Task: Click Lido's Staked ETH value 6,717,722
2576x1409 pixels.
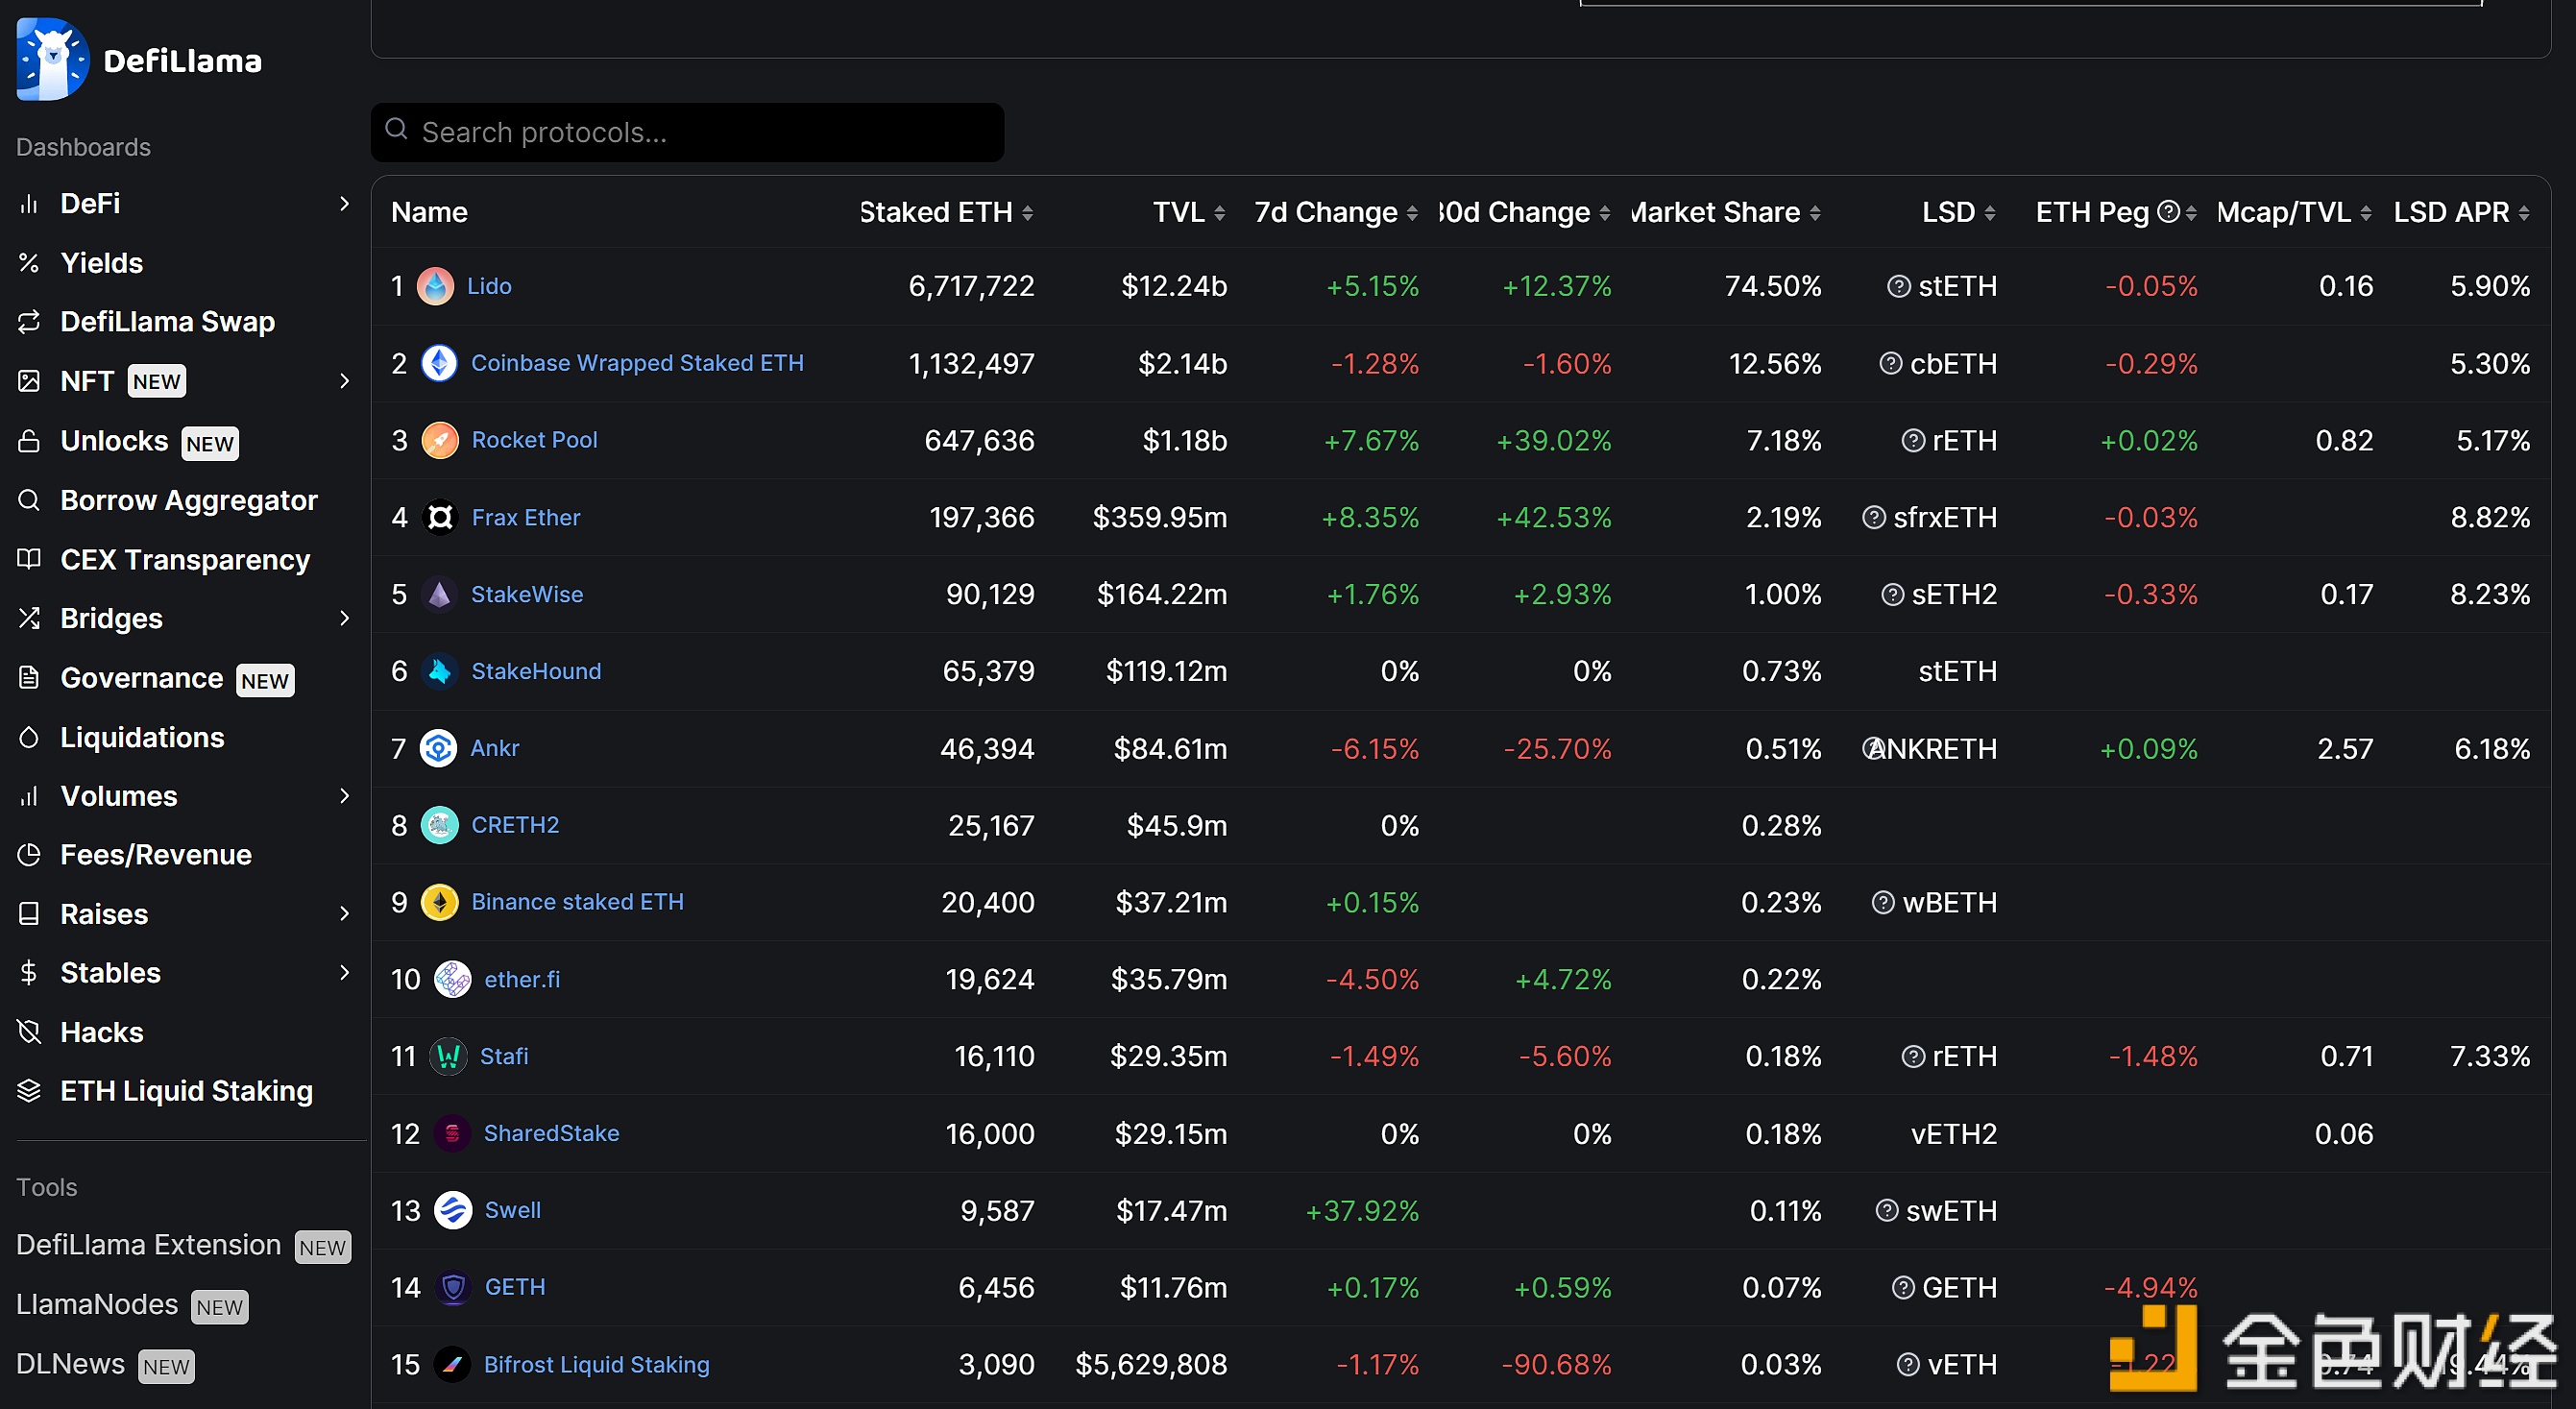Action: pyautogui.click(x=971, y=287)
